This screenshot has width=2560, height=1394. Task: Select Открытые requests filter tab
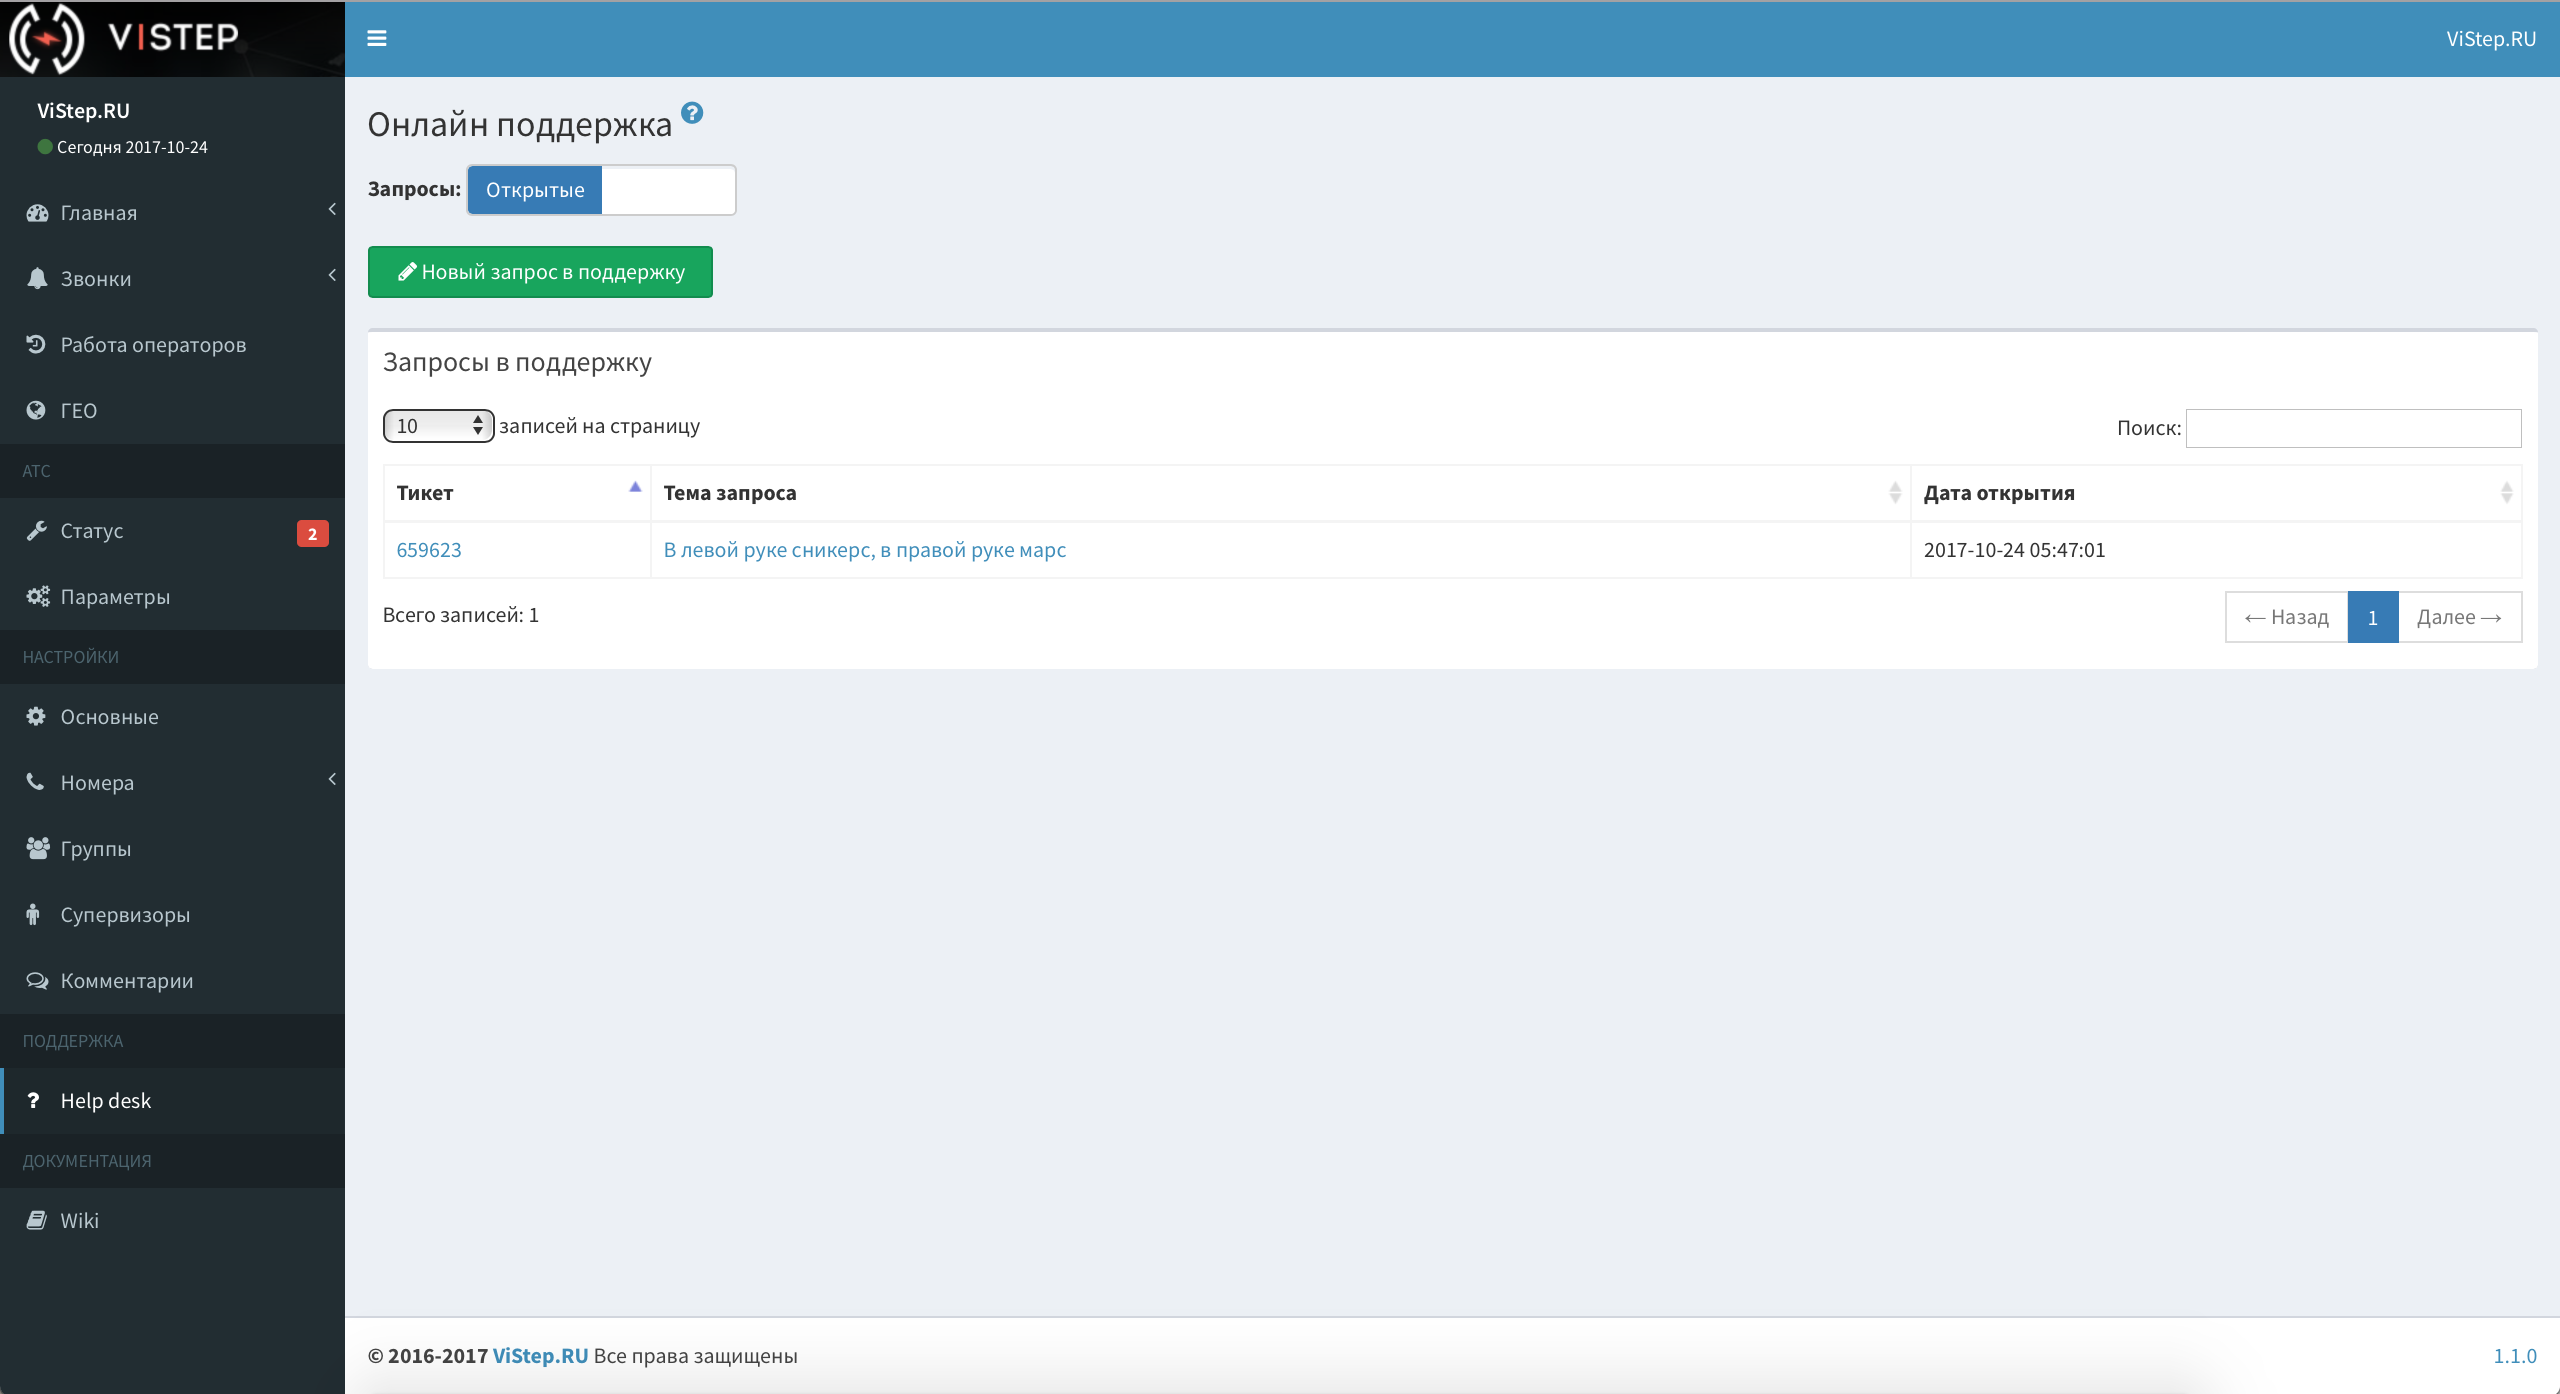534,187
